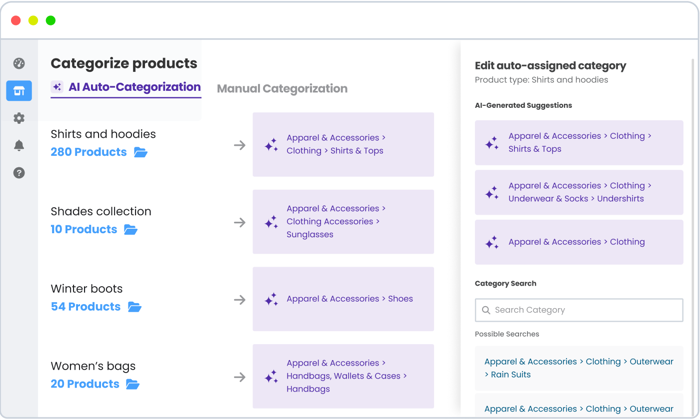The image size is (700, 420).
Task: Click Handbags category assigned to Women's bags
Action: tap(343, 376)
